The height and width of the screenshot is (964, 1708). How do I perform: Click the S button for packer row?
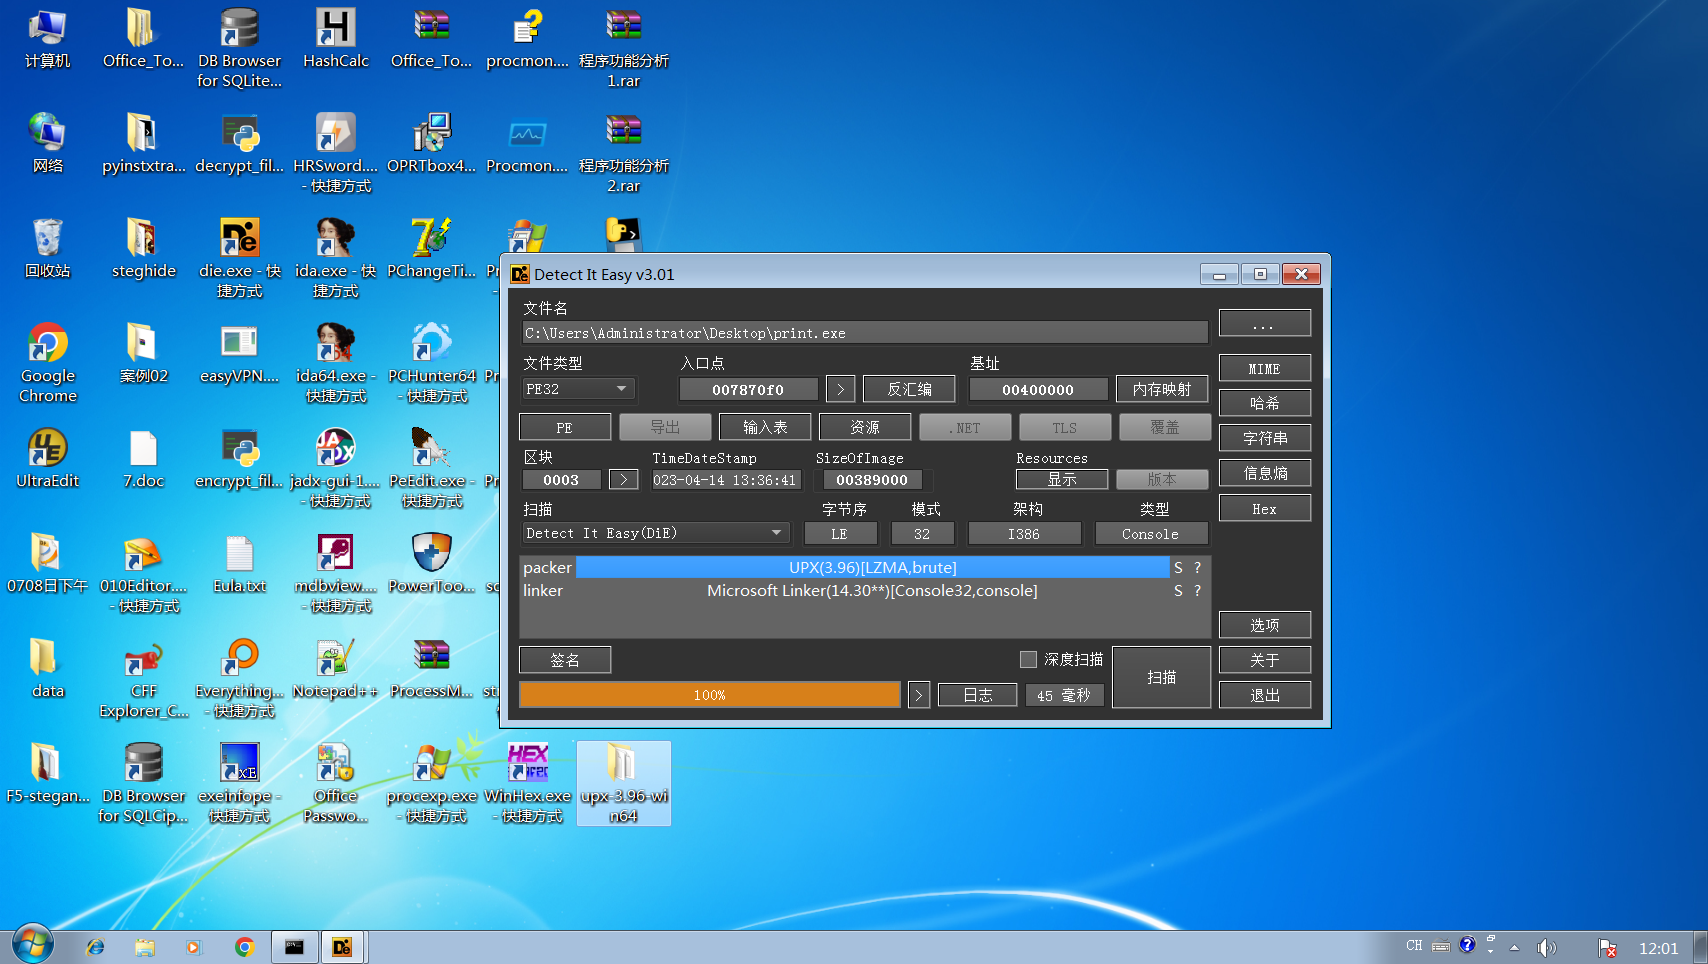tap(1178, 567)
